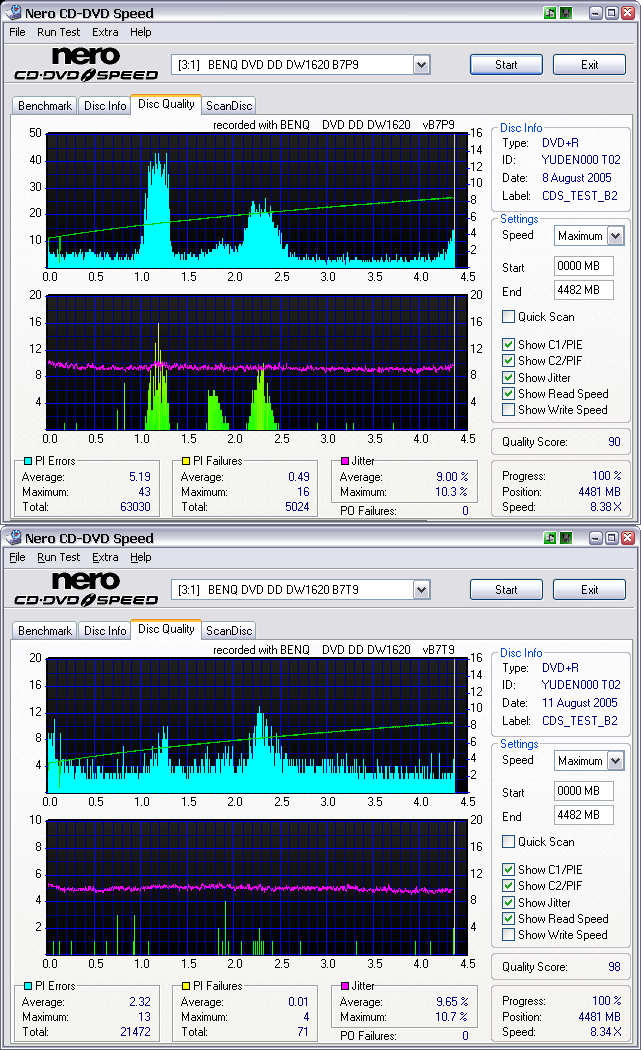Click the floppy disk save icon in B7P9 window
Viewport: 641px width, 1050px height.
pos(566,13)
